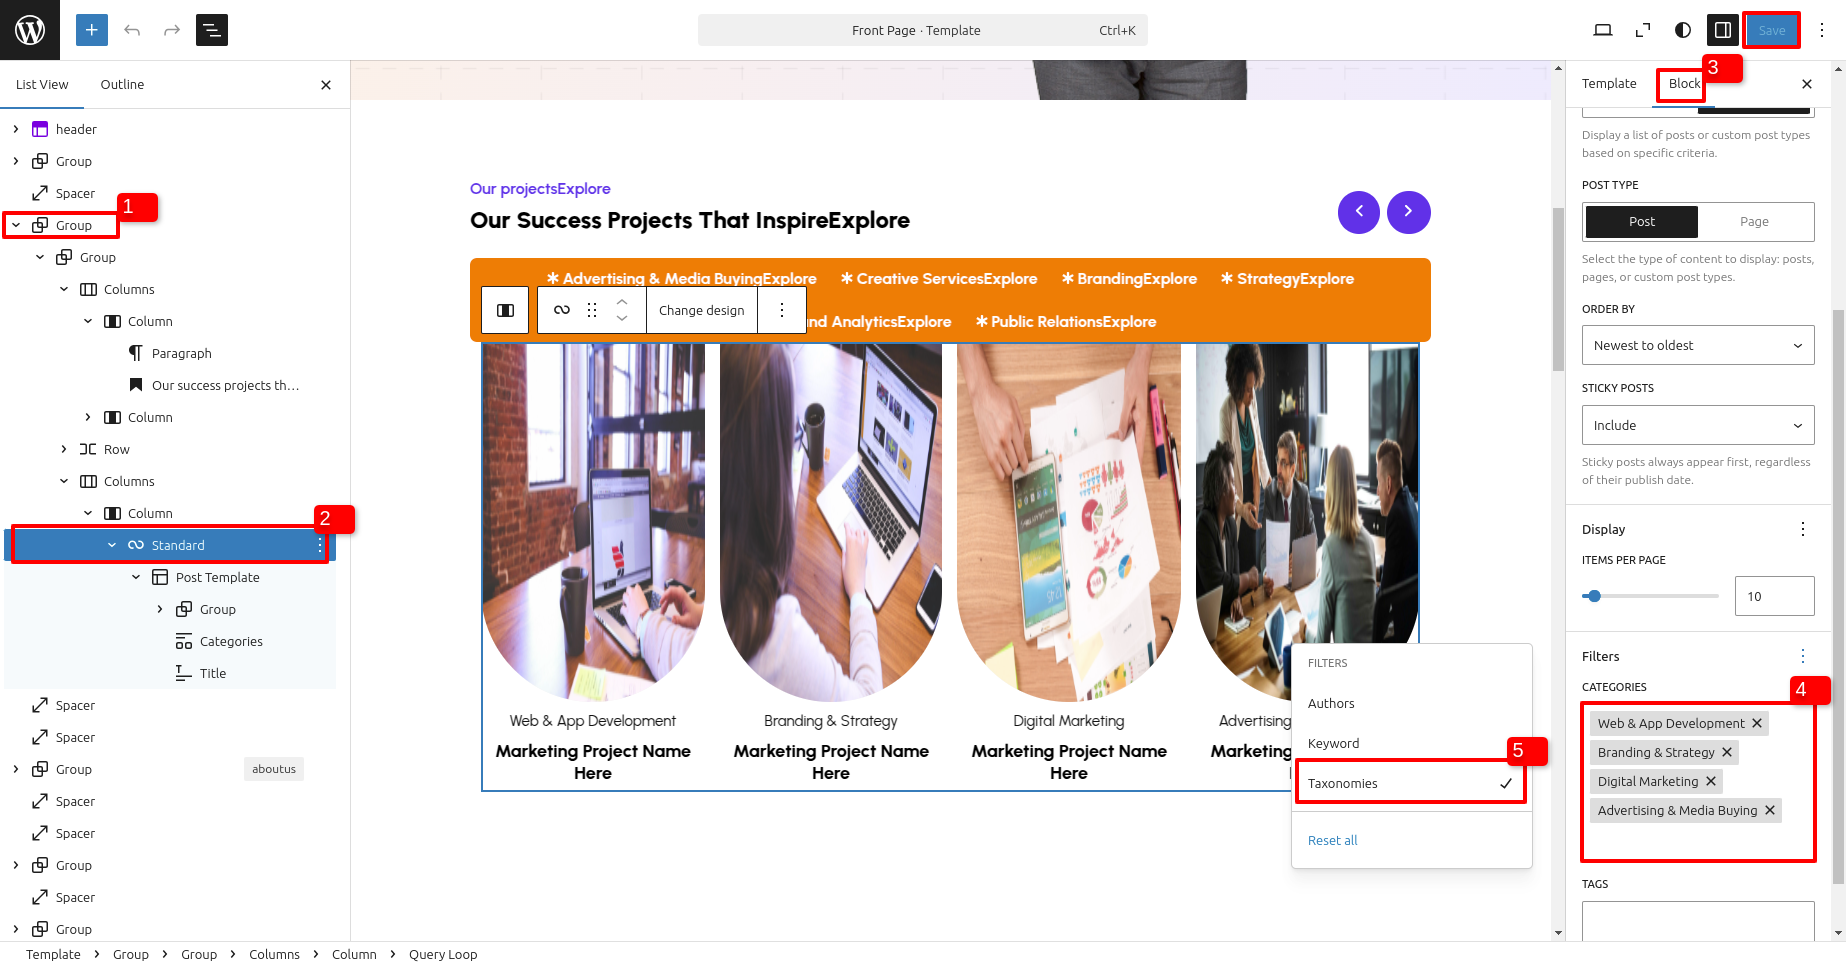Click the Query Loop block type icon
1846x966 pixels.
click(562, 310)
